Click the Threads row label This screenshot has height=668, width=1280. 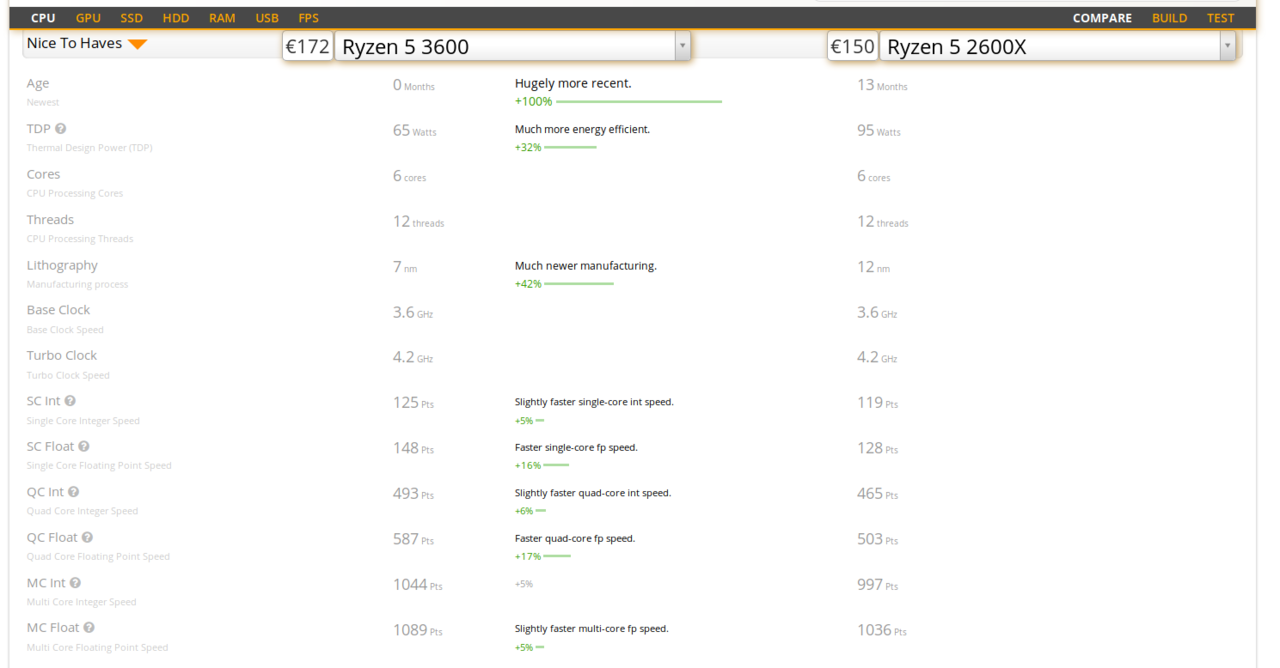(x=50, y=220)
